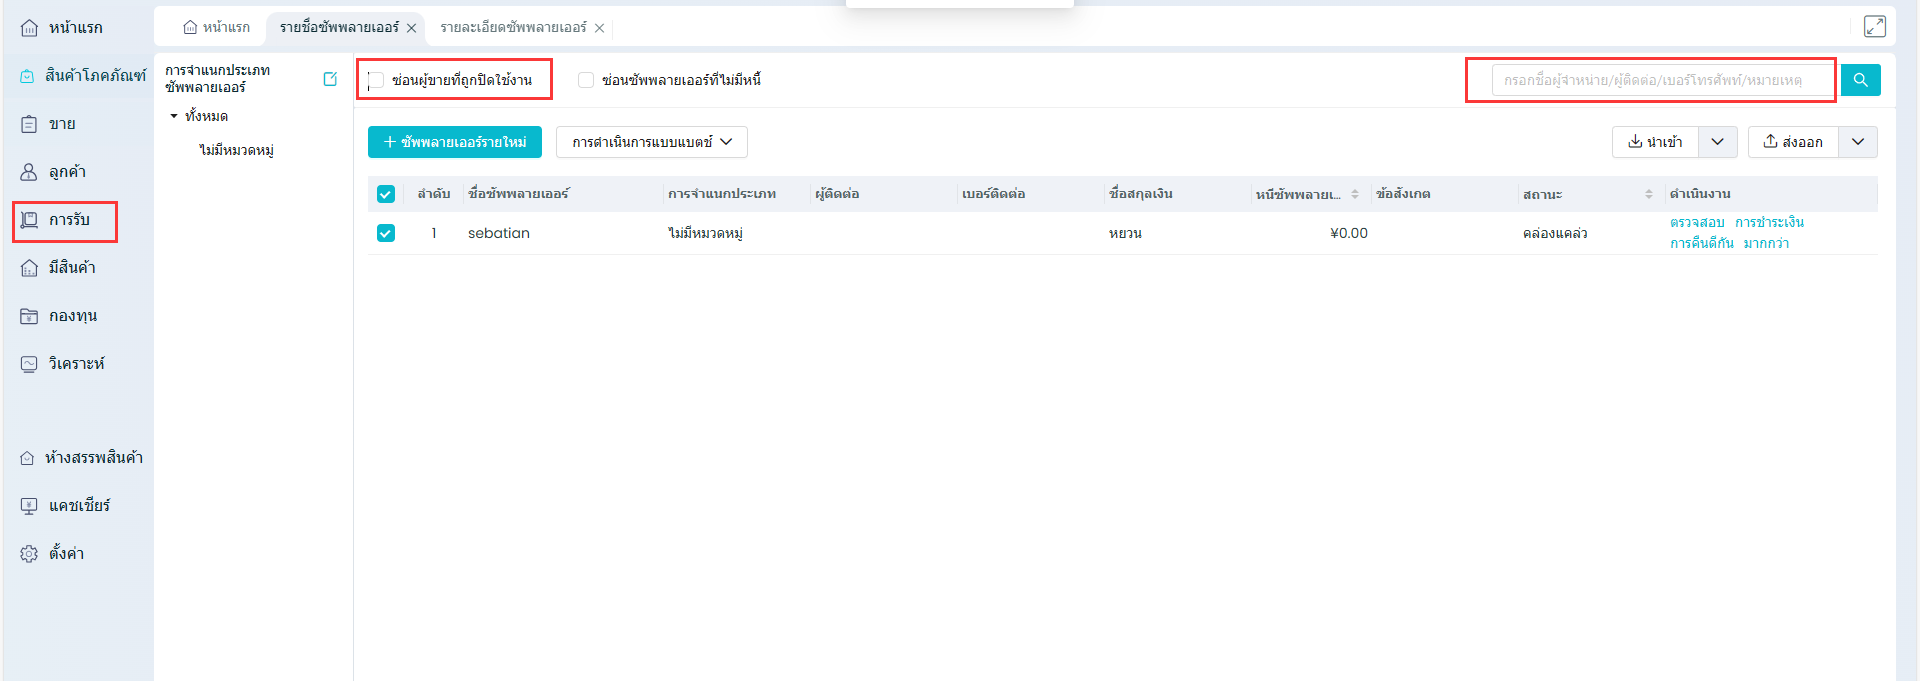Click the ตรวจสอบ link for sebatian
Viewport: 1920px width, 681px height.
tap(1696, 222)
